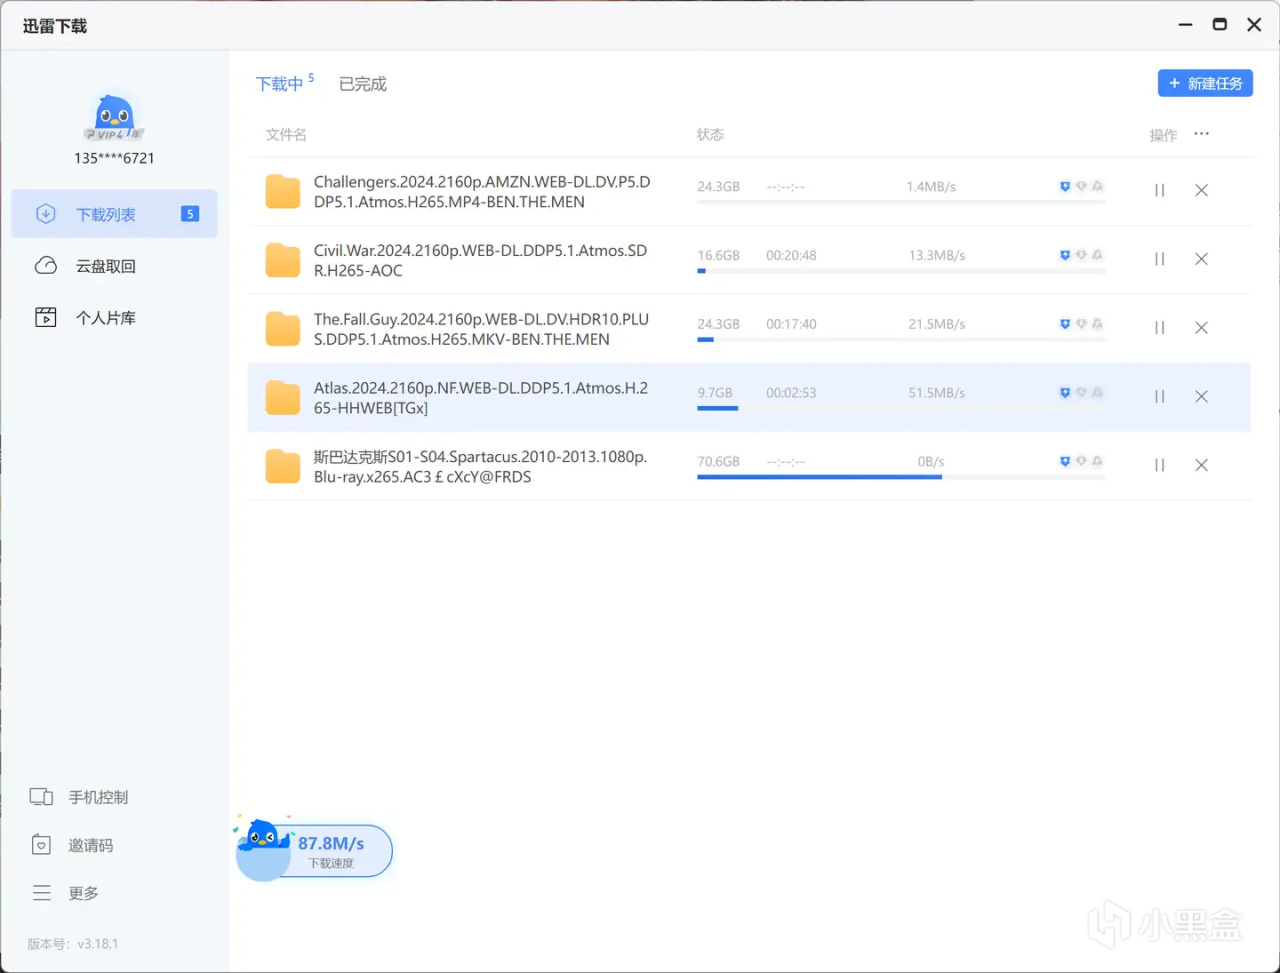Viewport: 1280px width, 973px height.
Task: Click the folder icon beside Civil.War.2024
Action: [283, 260]
